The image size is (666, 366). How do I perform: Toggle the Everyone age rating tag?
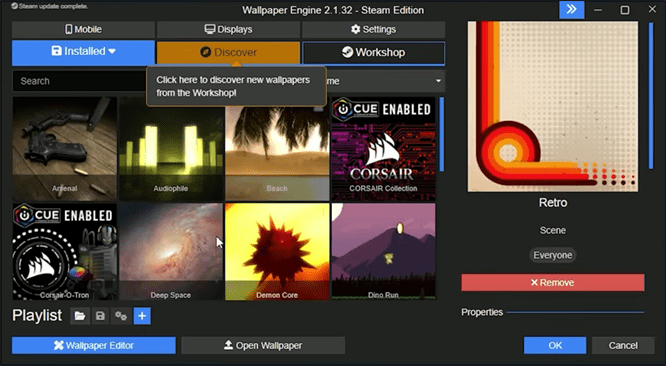[x=553, y=255]
